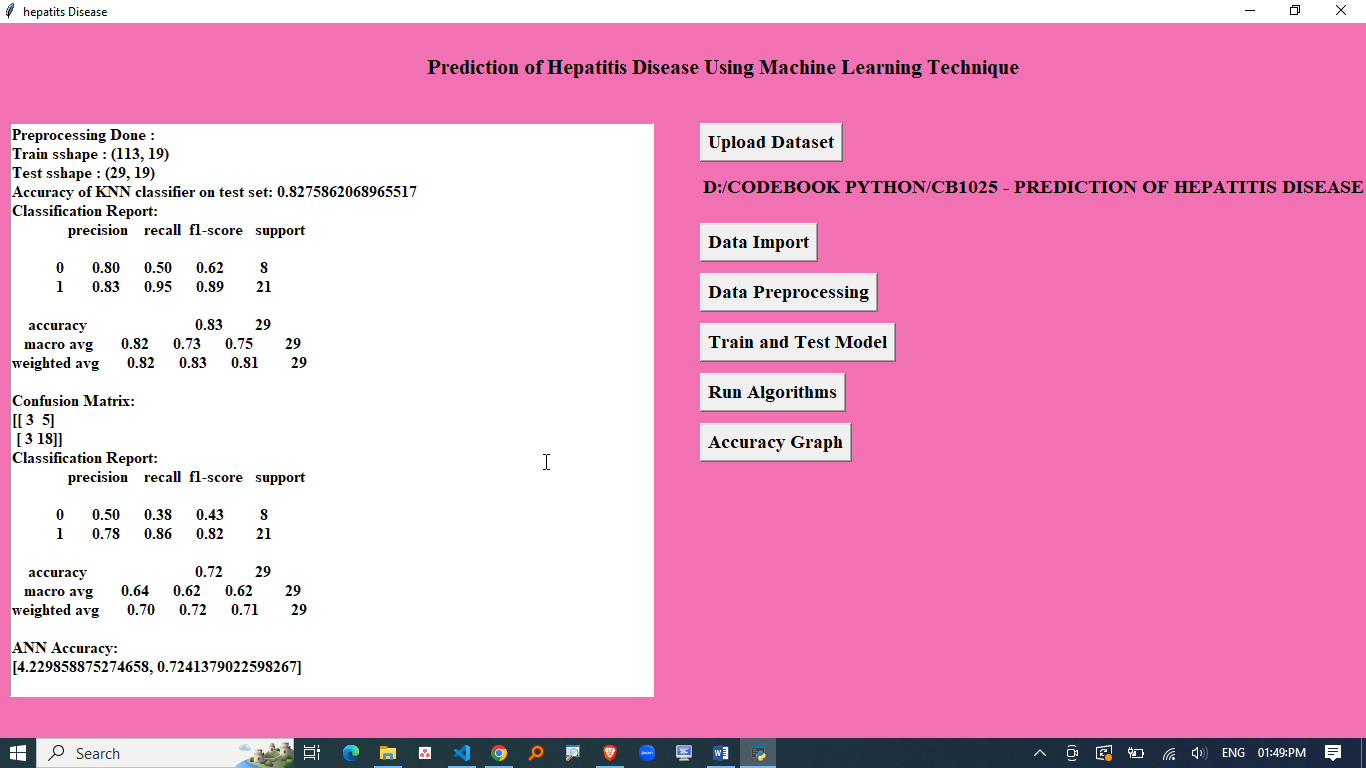Start Data Preprocessing
The height and width of the screenshot is (768, 1366).
(x=788, y=292)
